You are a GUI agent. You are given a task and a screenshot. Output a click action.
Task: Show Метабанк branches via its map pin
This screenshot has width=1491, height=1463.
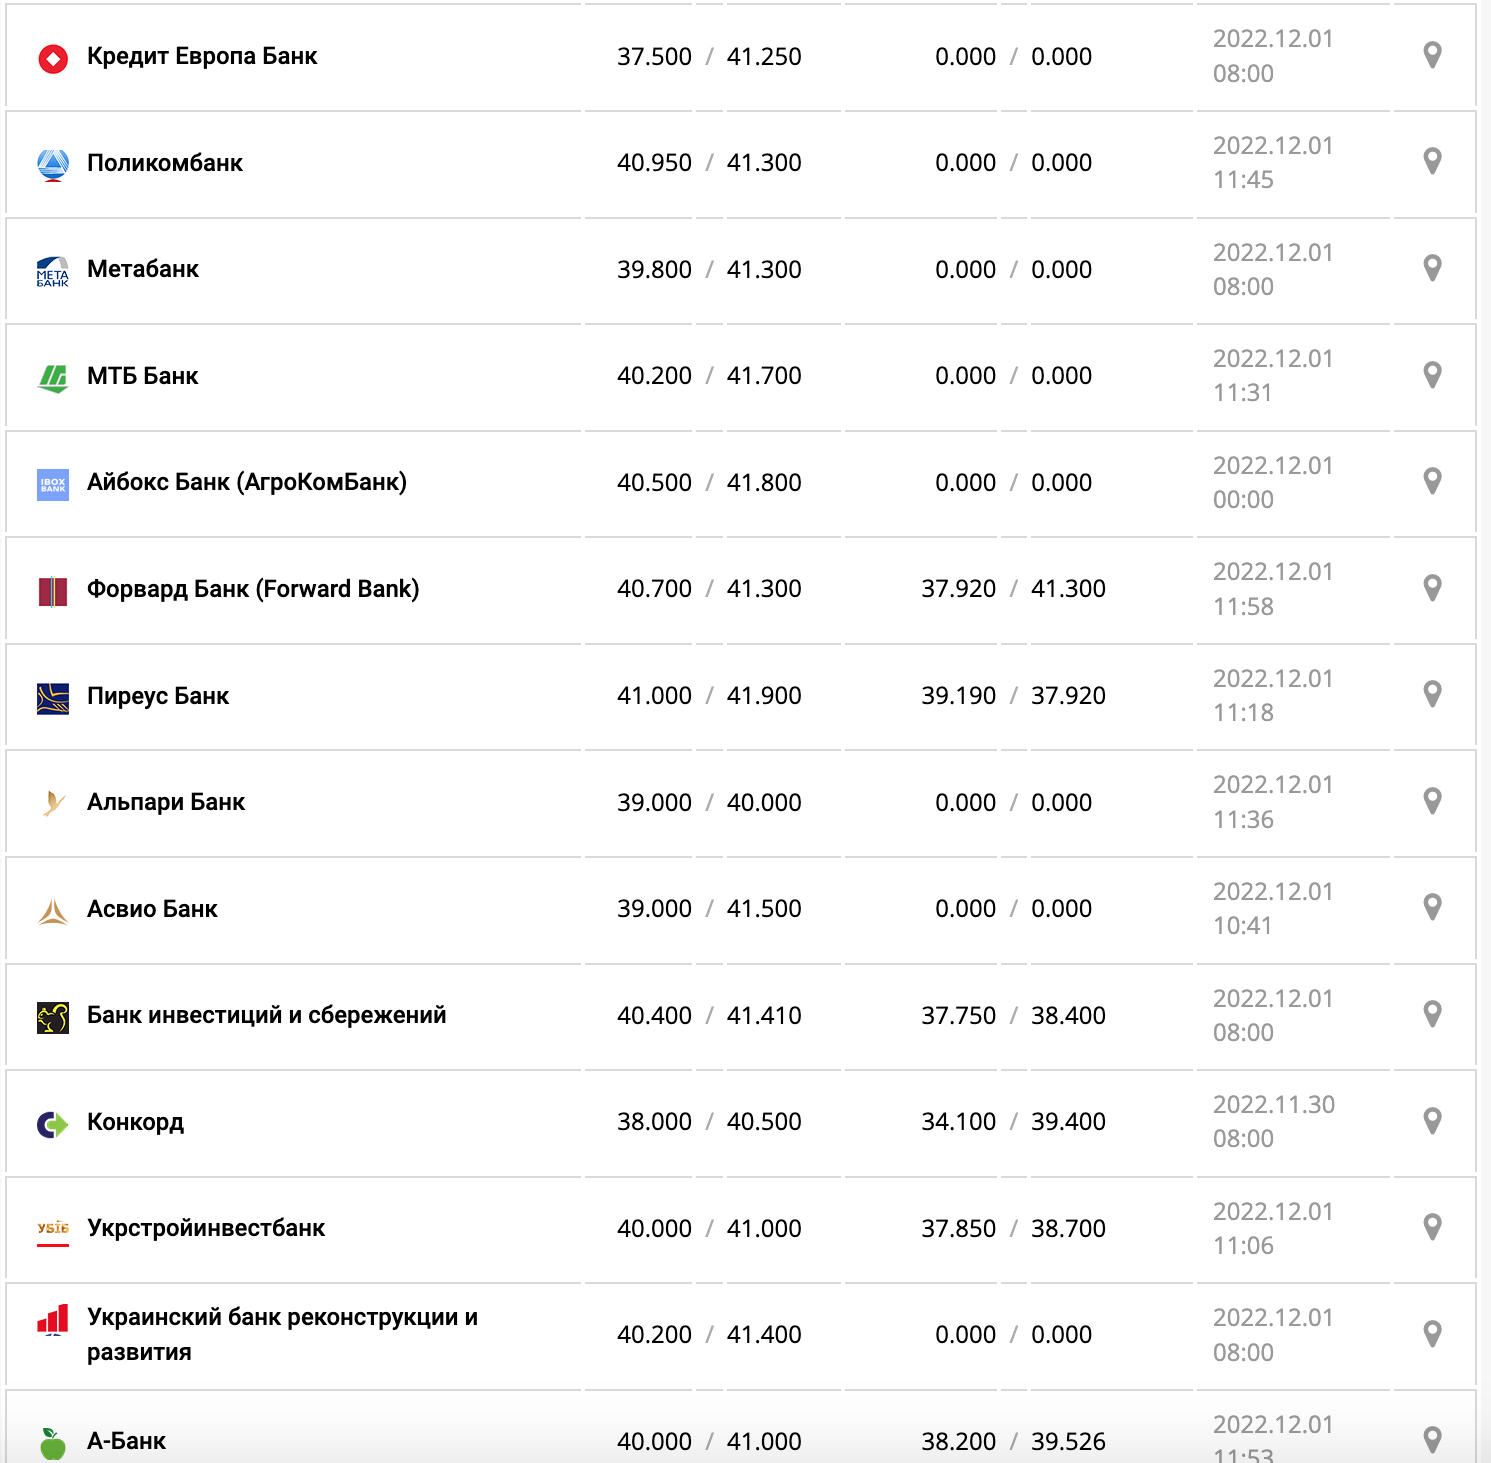(x=1432, y=269)
